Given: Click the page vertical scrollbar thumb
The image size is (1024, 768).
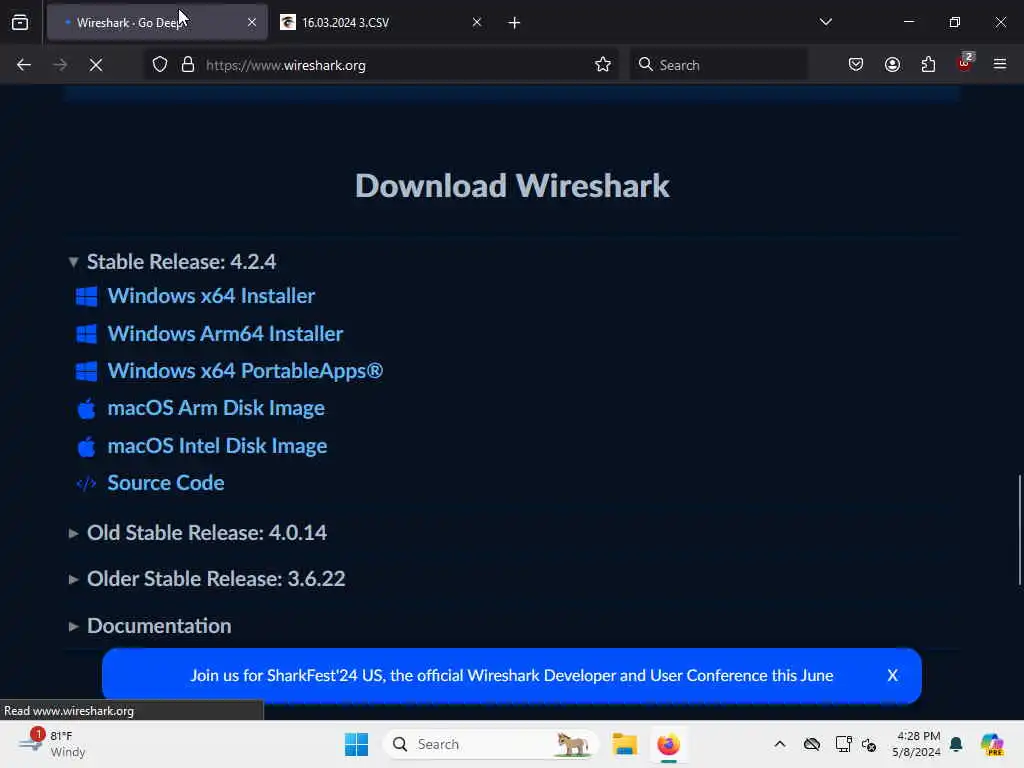Looking at the screenshot, I should pos(1020,530).
